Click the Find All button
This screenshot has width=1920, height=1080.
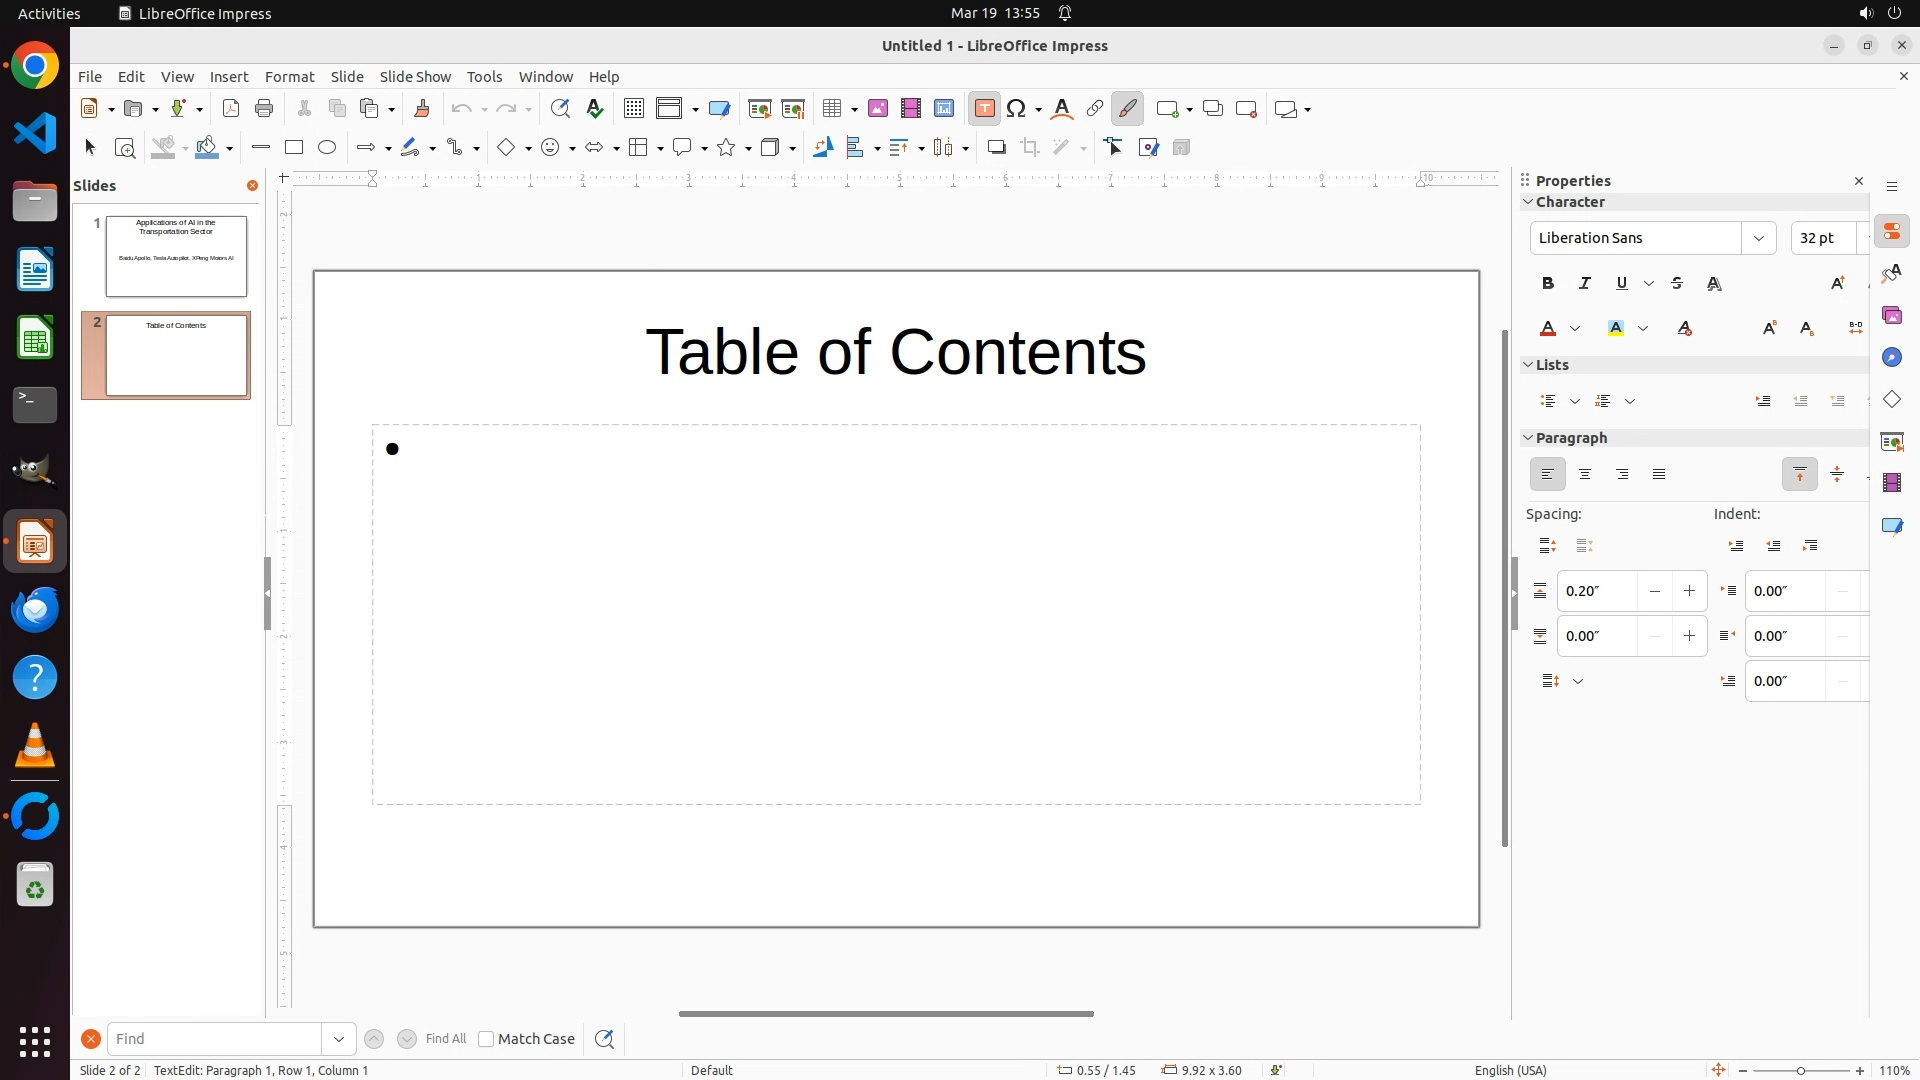point(445,1039)
